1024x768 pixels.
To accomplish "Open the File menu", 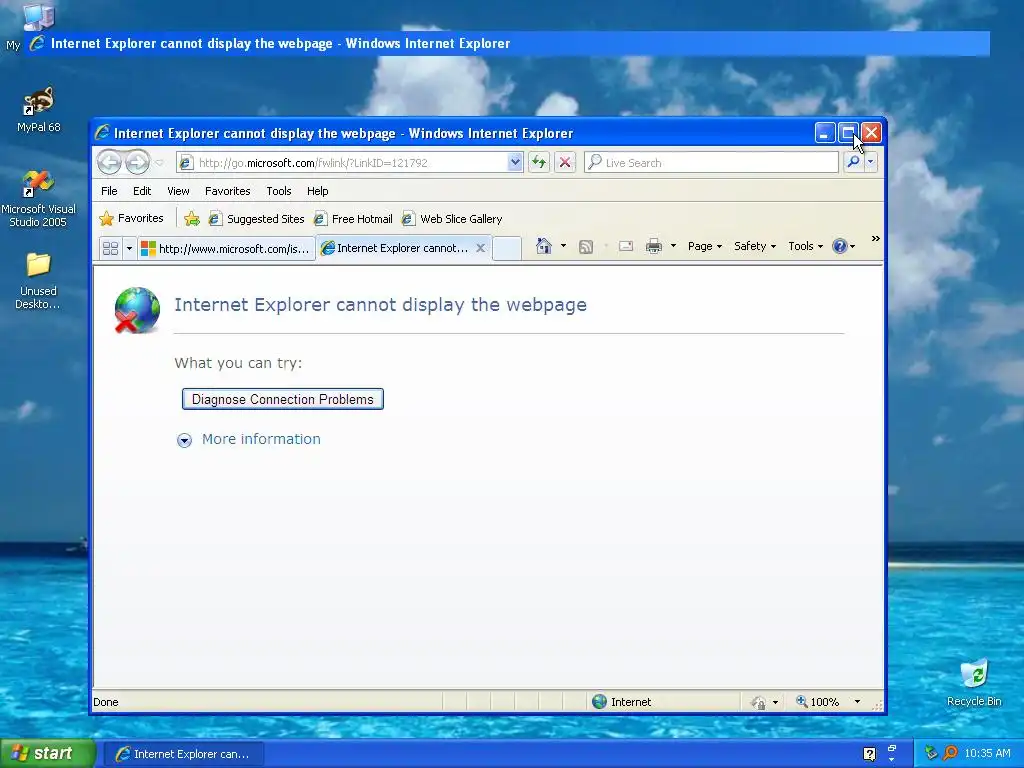I will point(109,191).
